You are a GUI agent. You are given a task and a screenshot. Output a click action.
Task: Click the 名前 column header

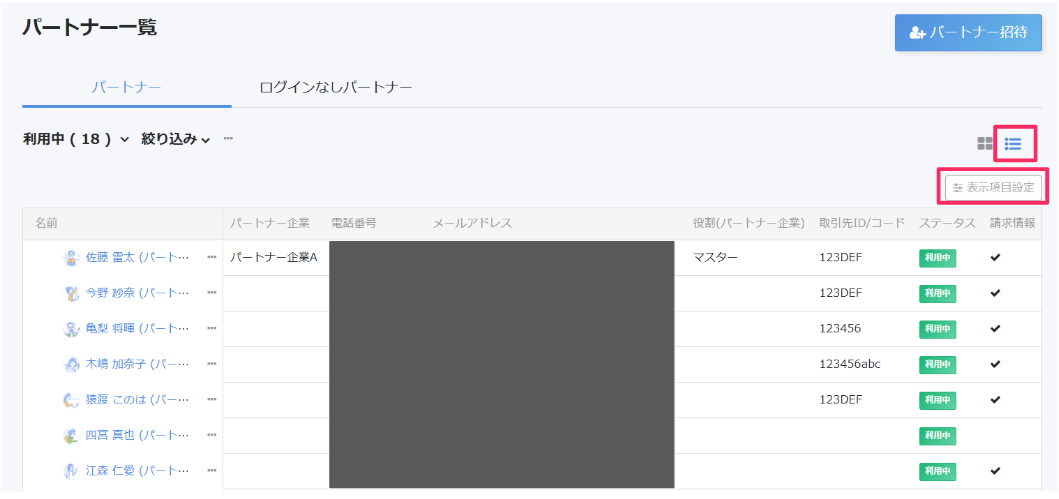click(46, 224)
